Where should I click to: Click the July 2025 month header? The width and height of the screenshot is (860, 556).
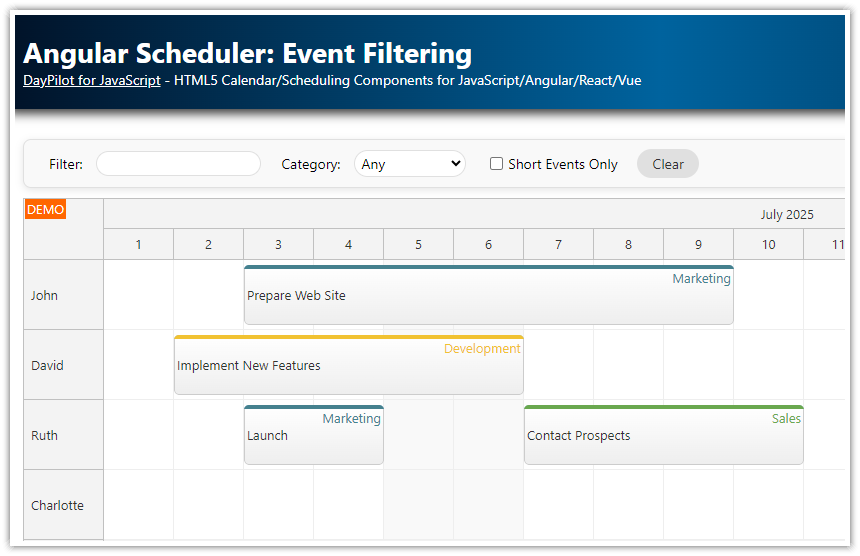click(x=786, y=214)
